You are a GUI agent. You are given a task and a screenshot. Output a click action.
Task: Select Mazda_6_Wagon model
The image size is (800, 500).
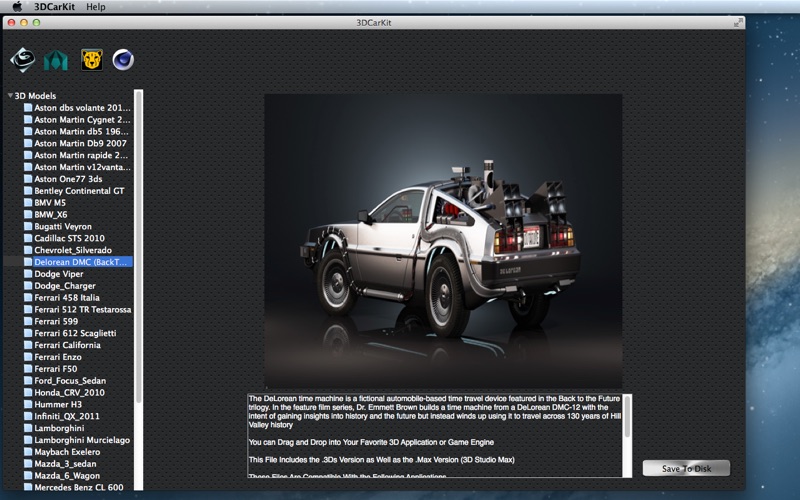tap(67, 476)
